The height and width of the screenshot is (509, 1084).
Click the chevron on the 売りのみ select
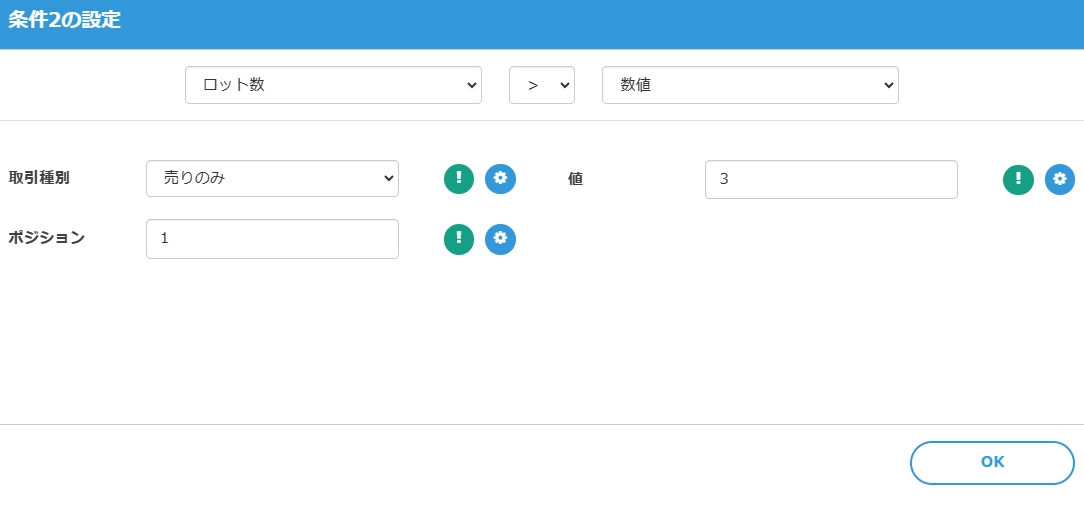389,179
